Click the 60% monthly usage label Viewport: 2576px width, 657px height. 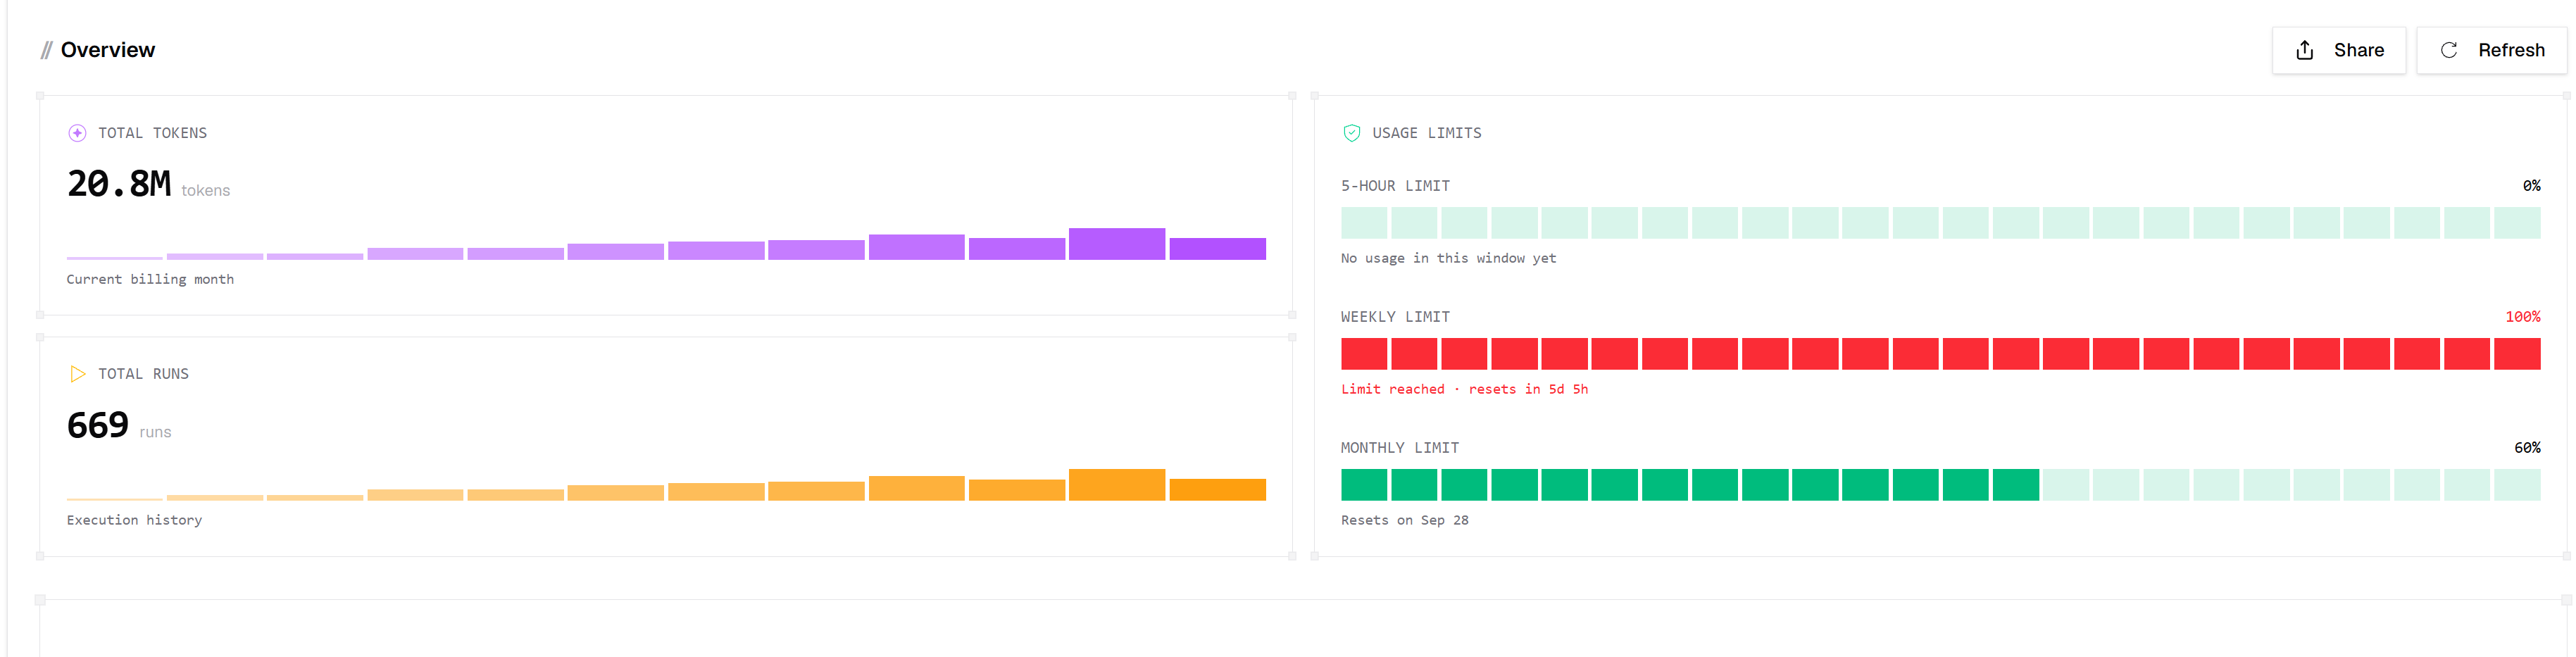[x=2527, y=448]
